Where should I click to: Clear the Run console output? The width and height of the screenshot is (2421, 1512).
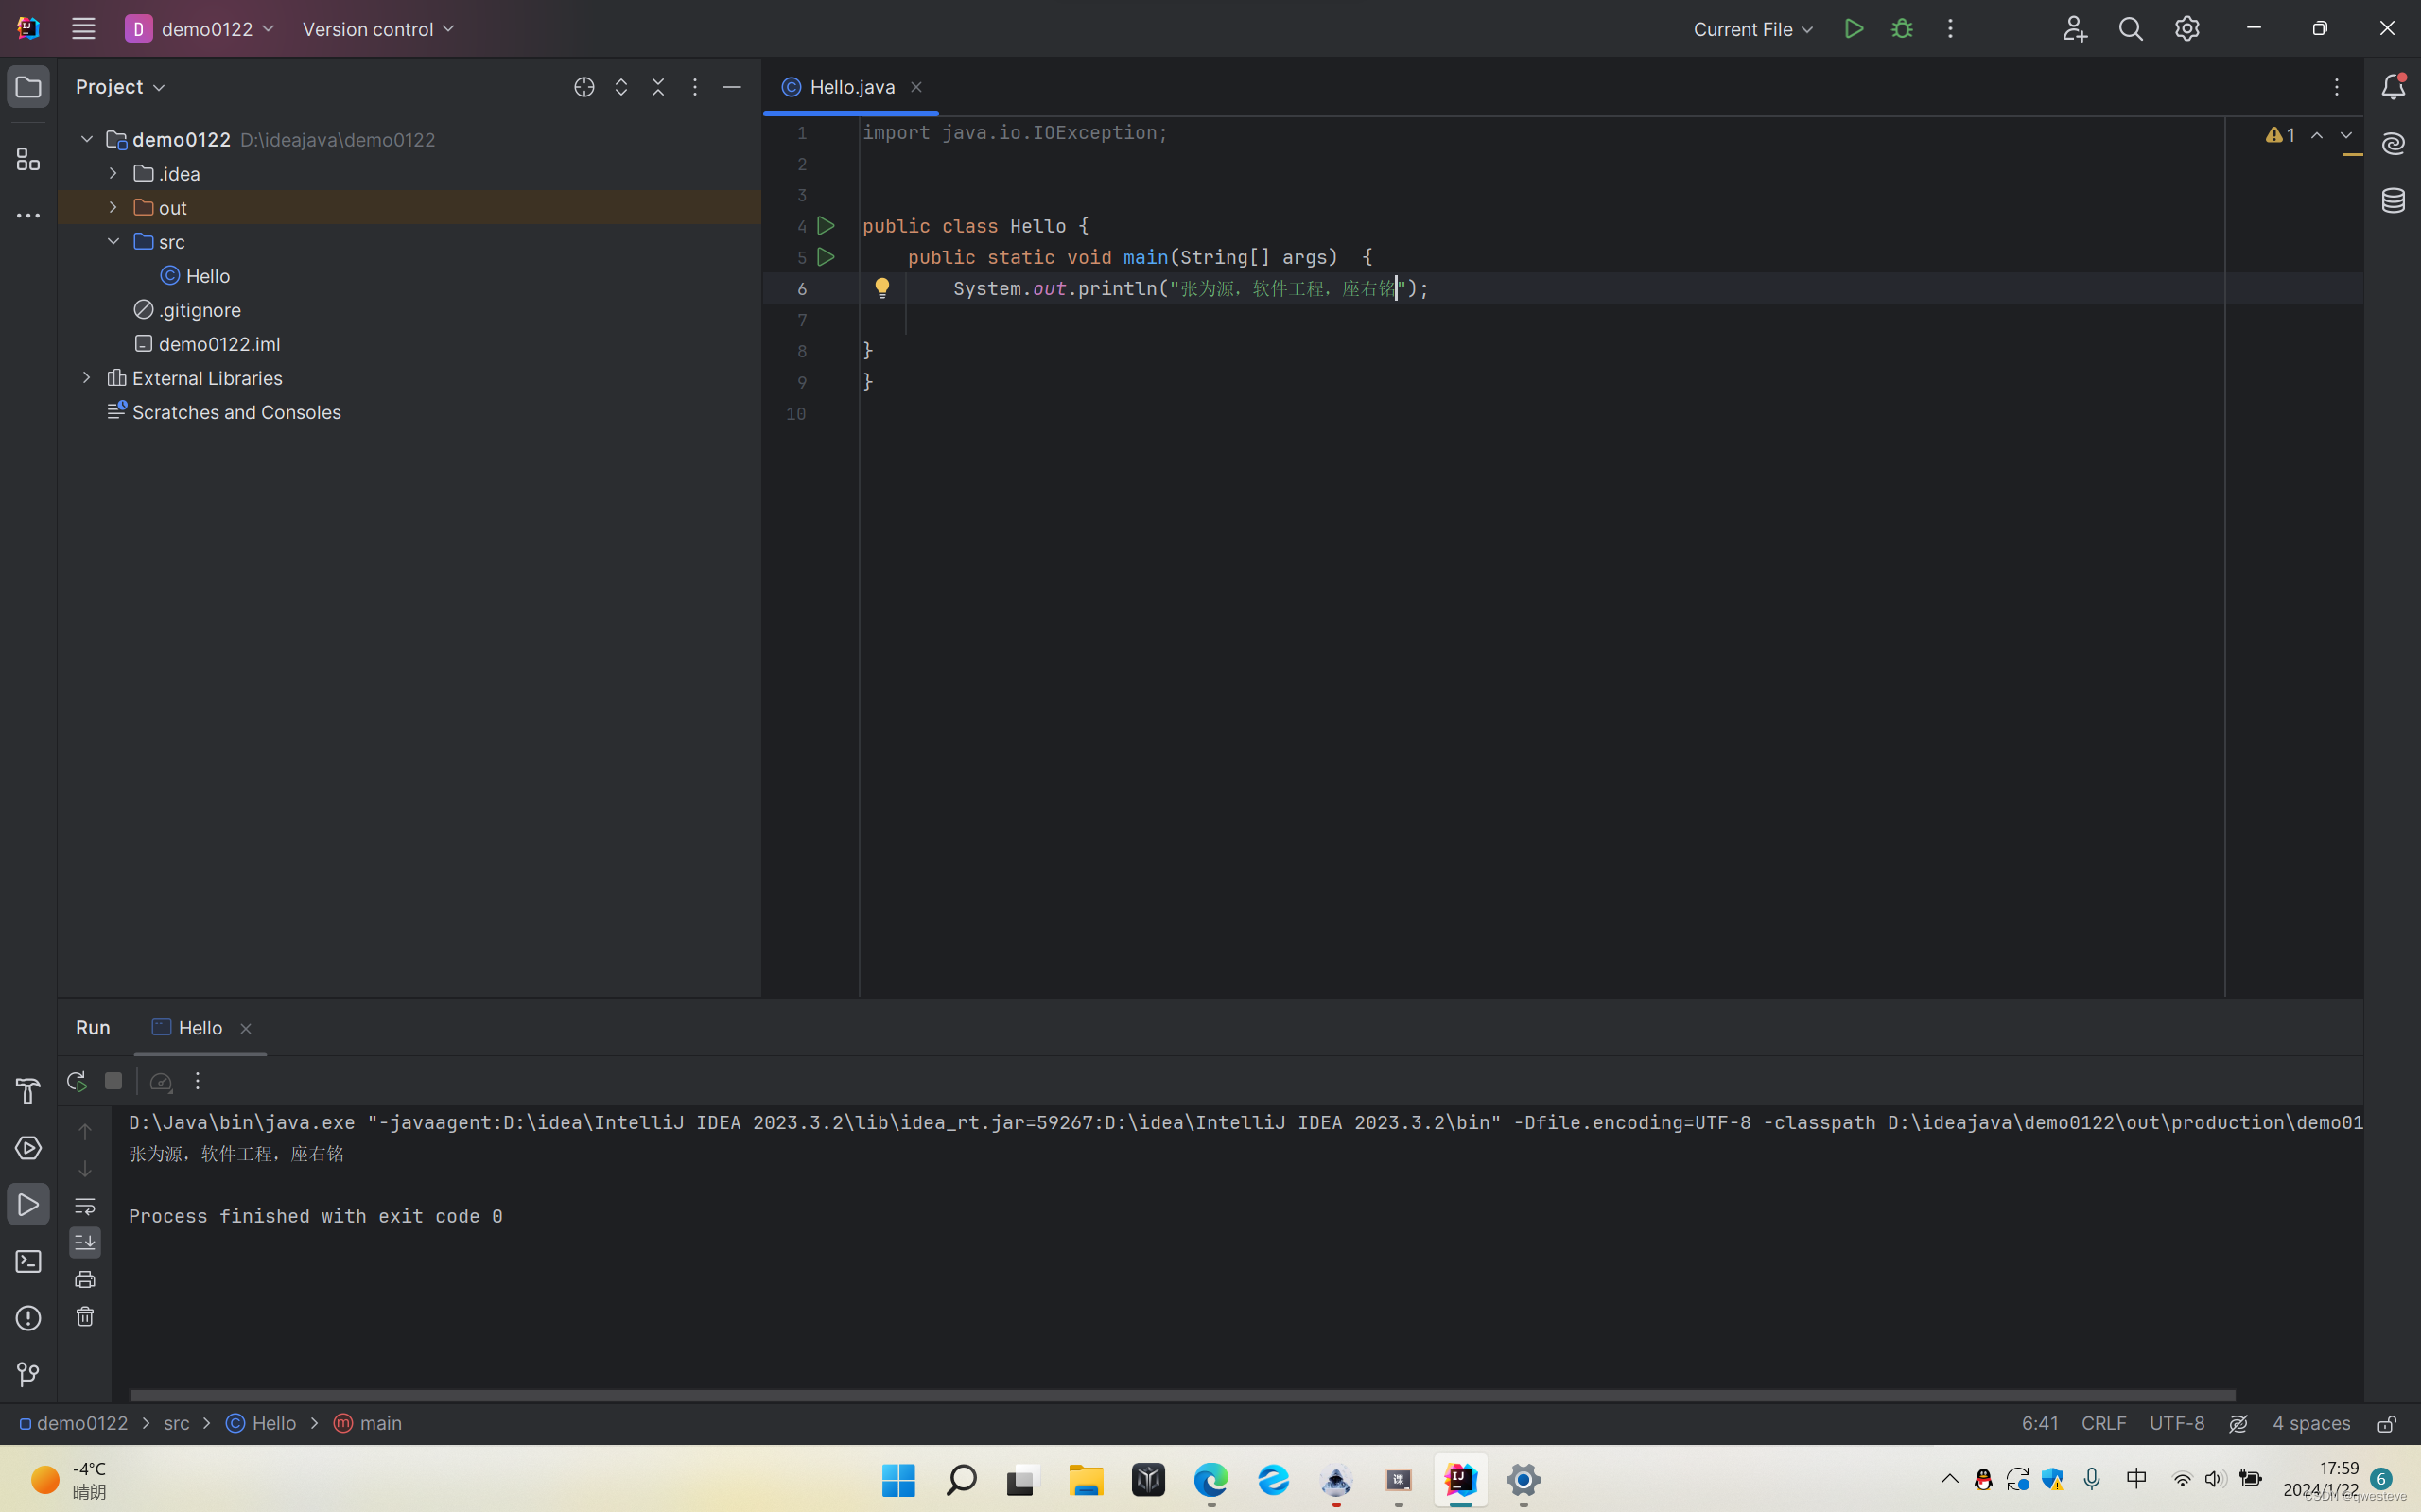(x=85, y=1317)
